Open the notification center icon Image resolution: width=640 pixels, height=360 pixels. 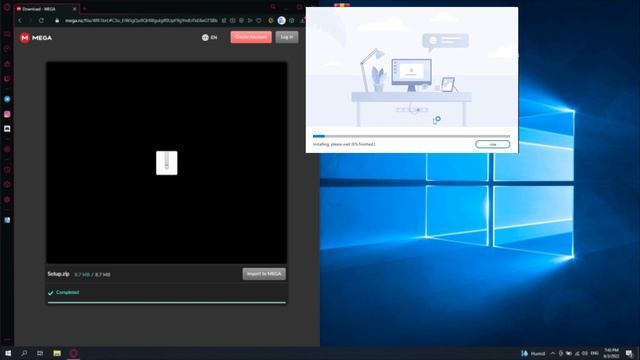click(x=629, y=353)
